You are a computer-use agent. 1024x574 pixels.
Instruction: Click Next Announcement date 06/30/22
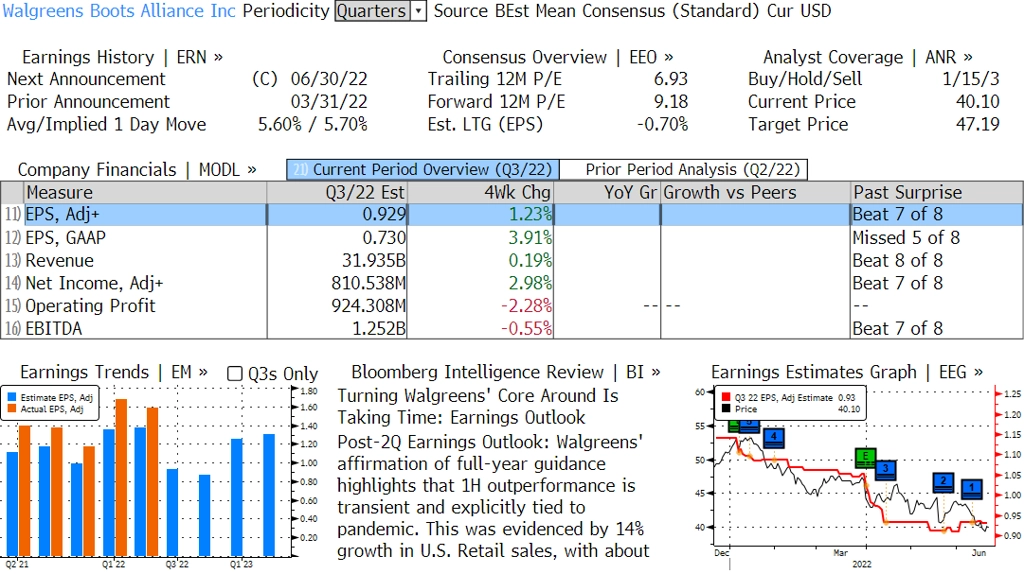[x=329, y=79]
